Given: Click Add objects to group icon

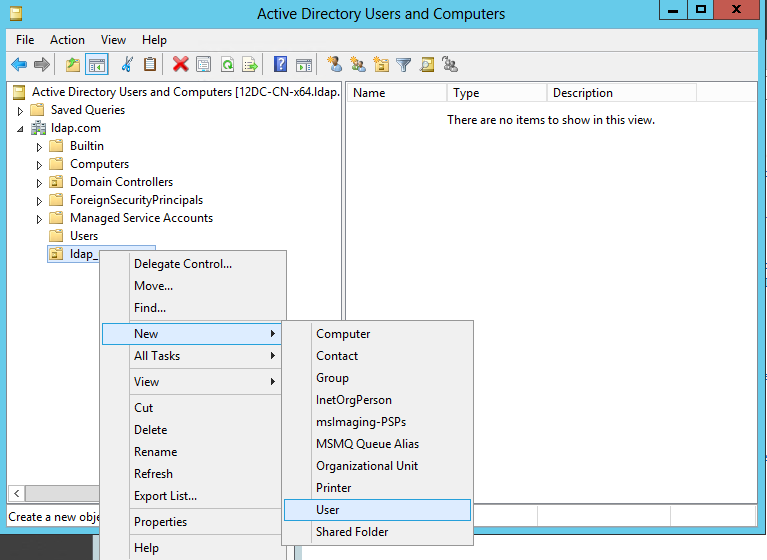Looking at the screenshot, I should pos(450,65).
